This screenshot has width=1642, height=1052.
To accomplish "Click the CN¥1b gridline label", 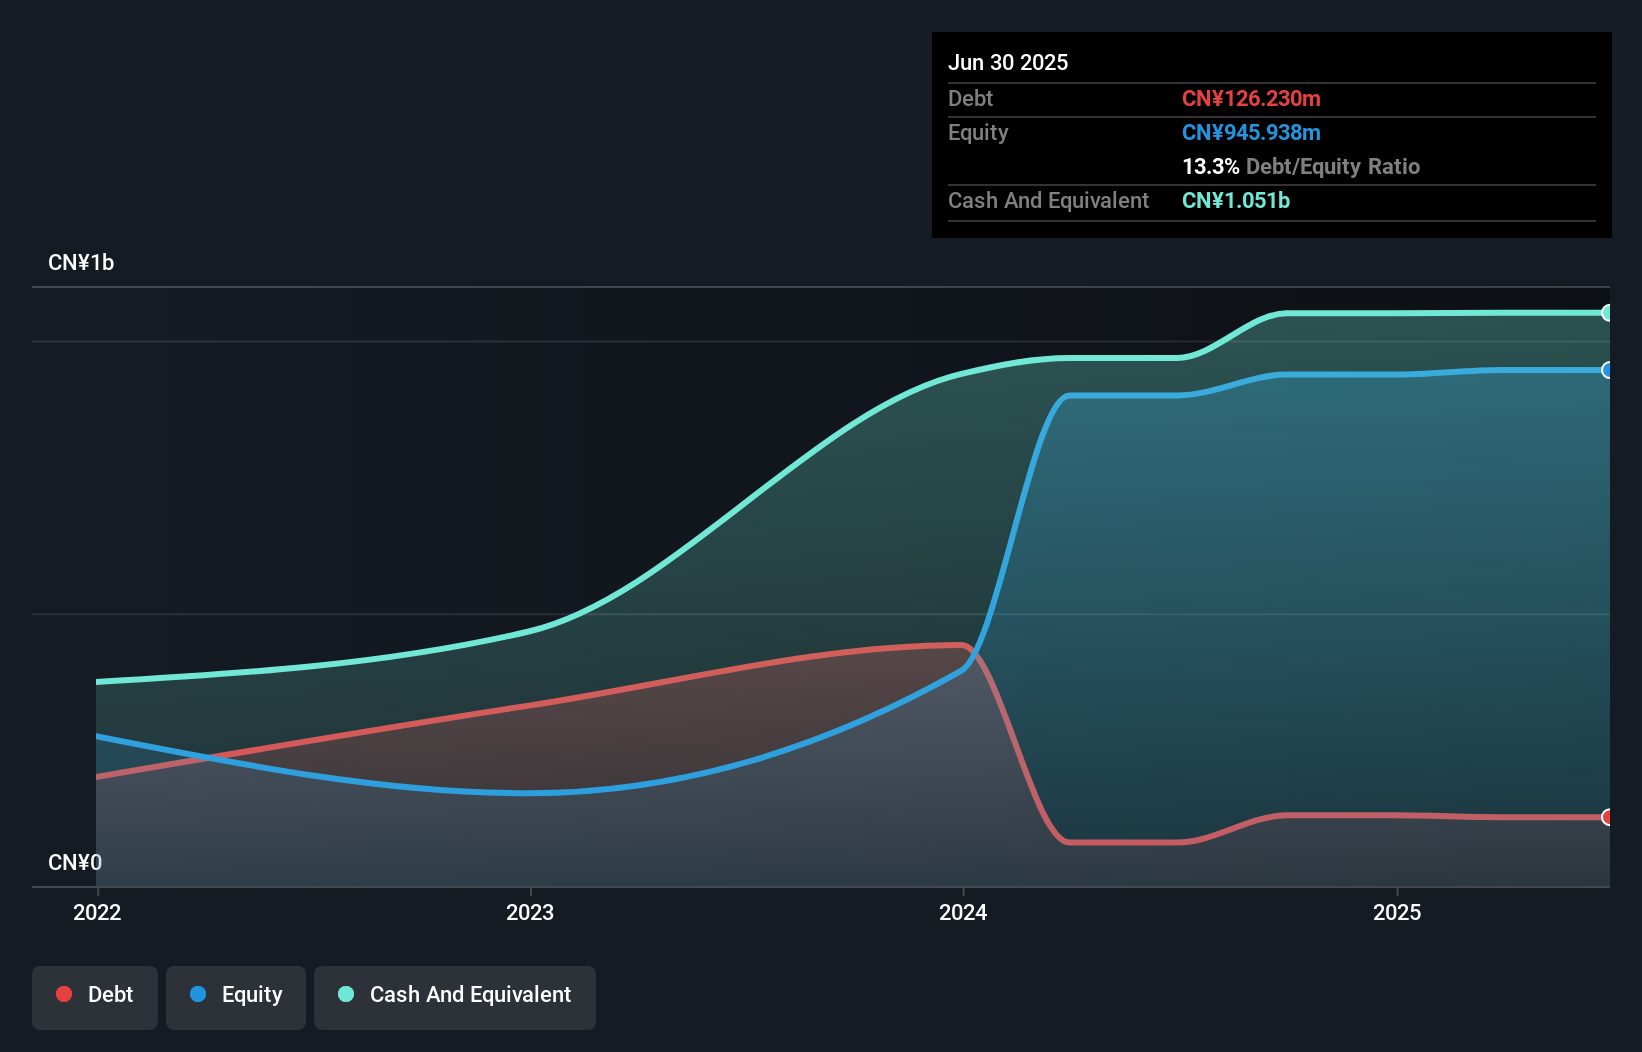I will pos(82,262).
